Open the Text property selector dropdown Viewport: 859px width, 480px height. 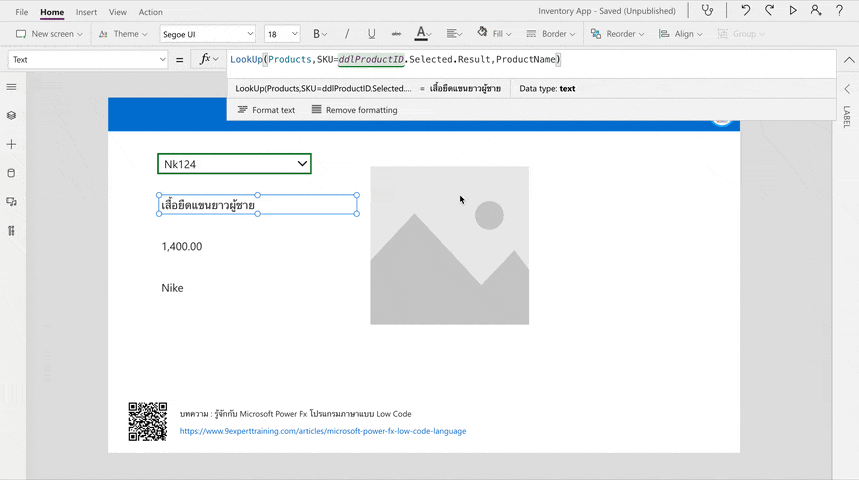tap(88, 60)
